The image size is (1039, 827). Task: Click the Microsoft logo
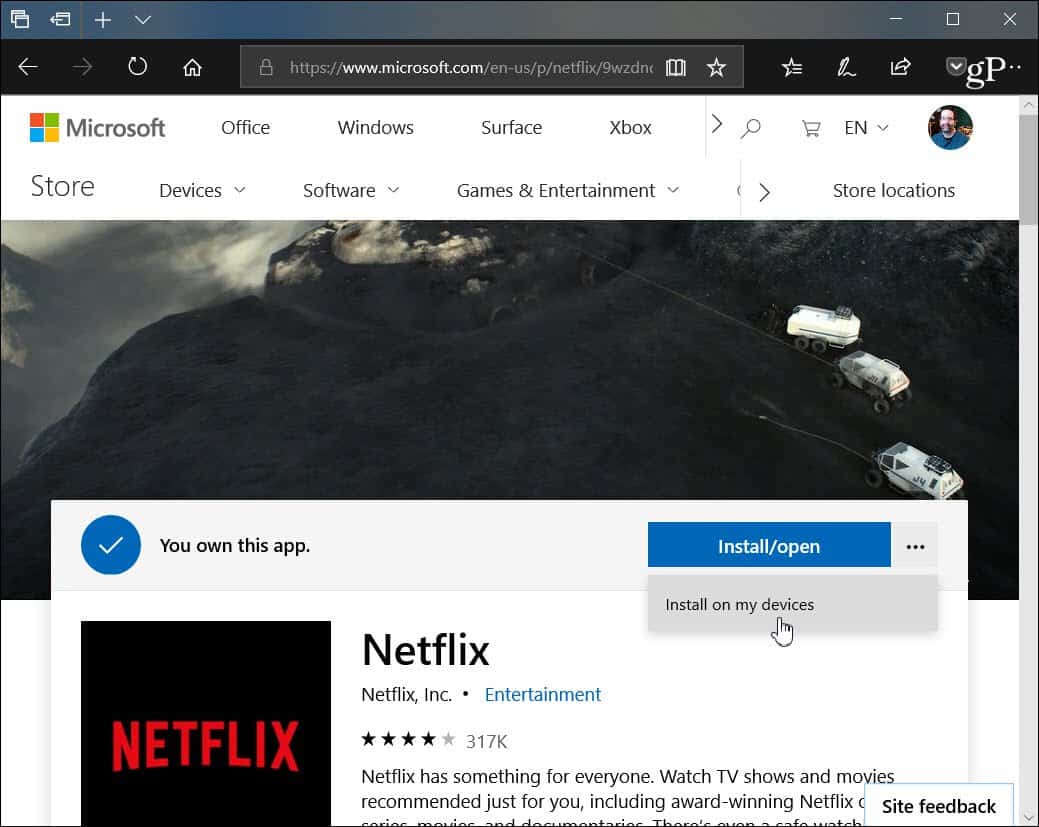tap(97, 127)
